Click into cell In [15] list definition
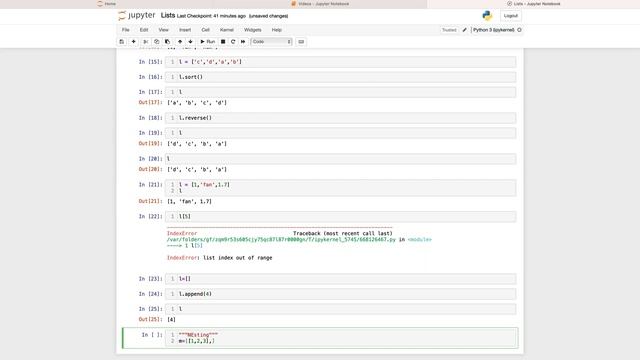 point(340,62)
